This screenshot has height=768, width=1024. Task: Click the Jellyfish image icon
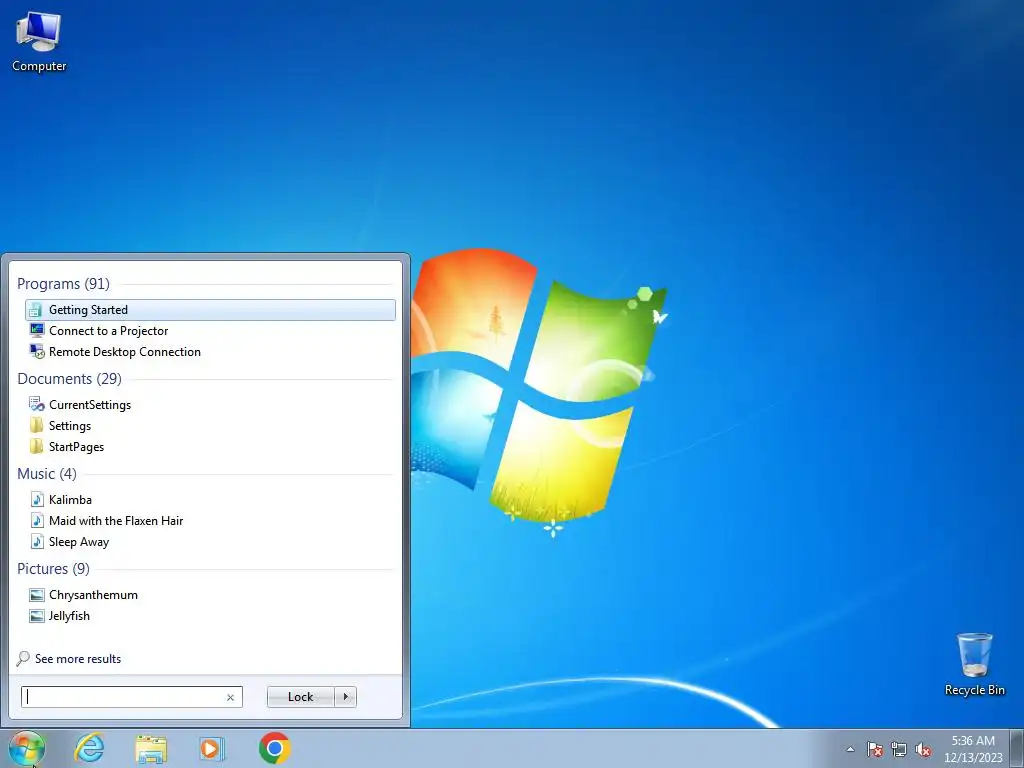pos(37,616)
